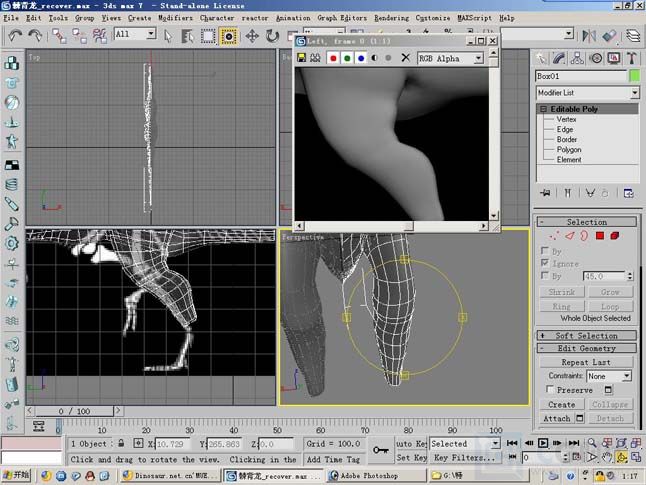This screenshot has height=485, width=646.
Task: Click the Redo arrow in main toolbar
Action: [x=35, y=36]
